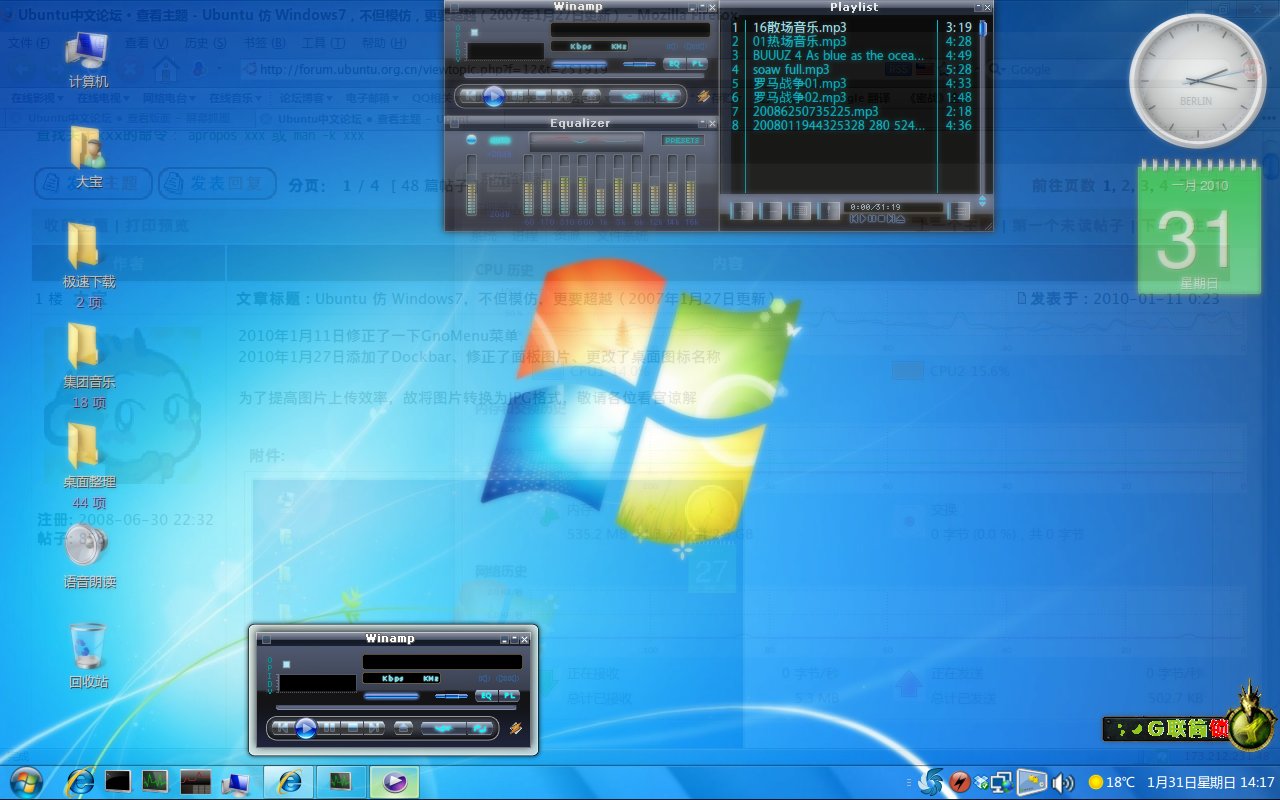Open the Start menu orb

25,782
